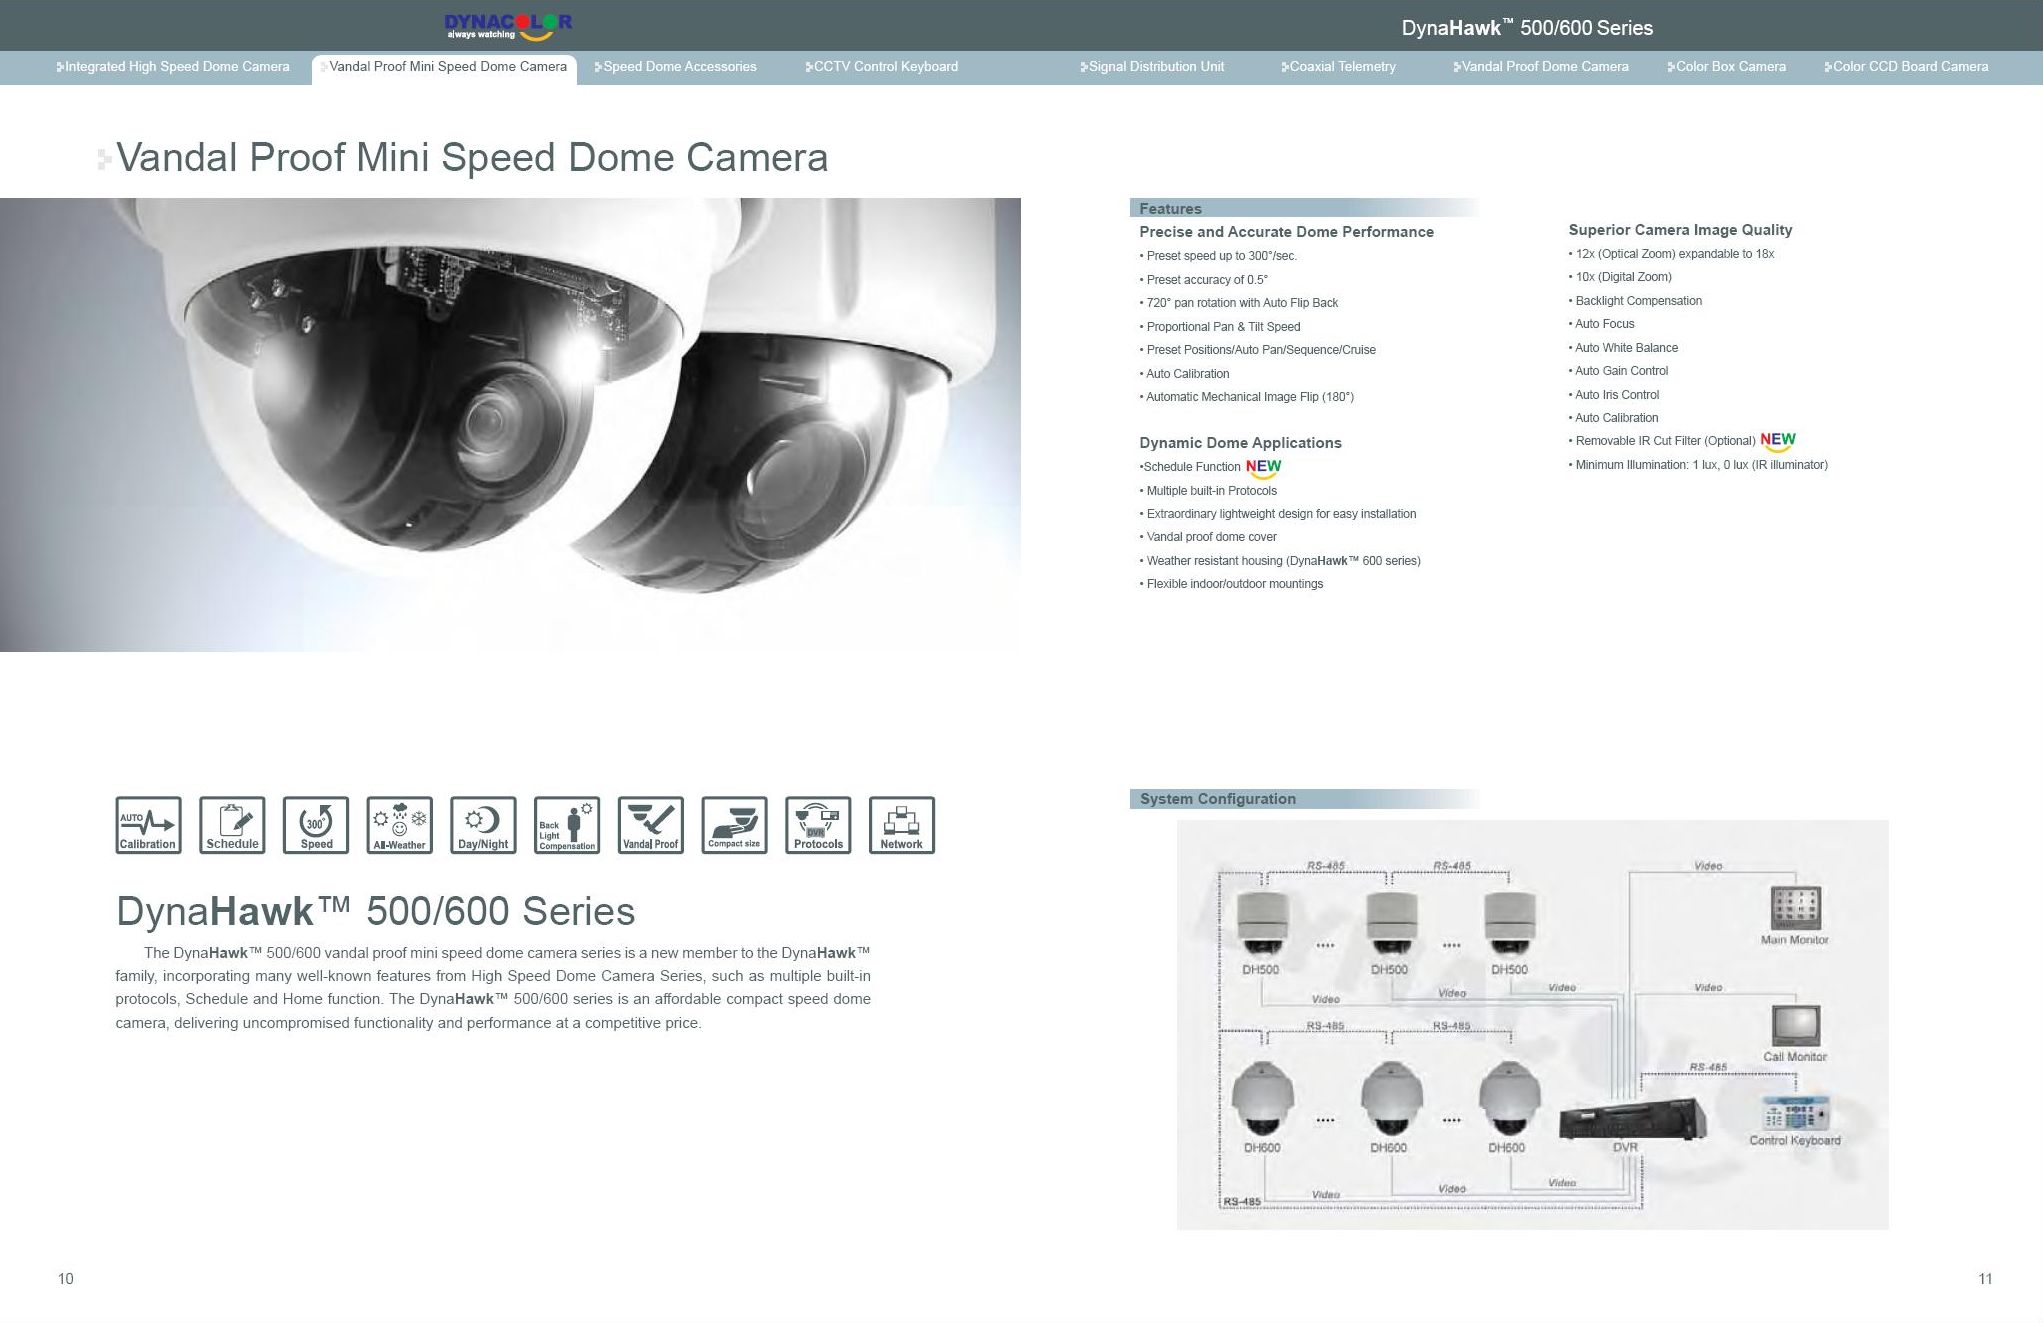The image size is (2043, 1323).
Task: Open the Vandal Proof Dome Camera tab
Action: point(1541,67)
